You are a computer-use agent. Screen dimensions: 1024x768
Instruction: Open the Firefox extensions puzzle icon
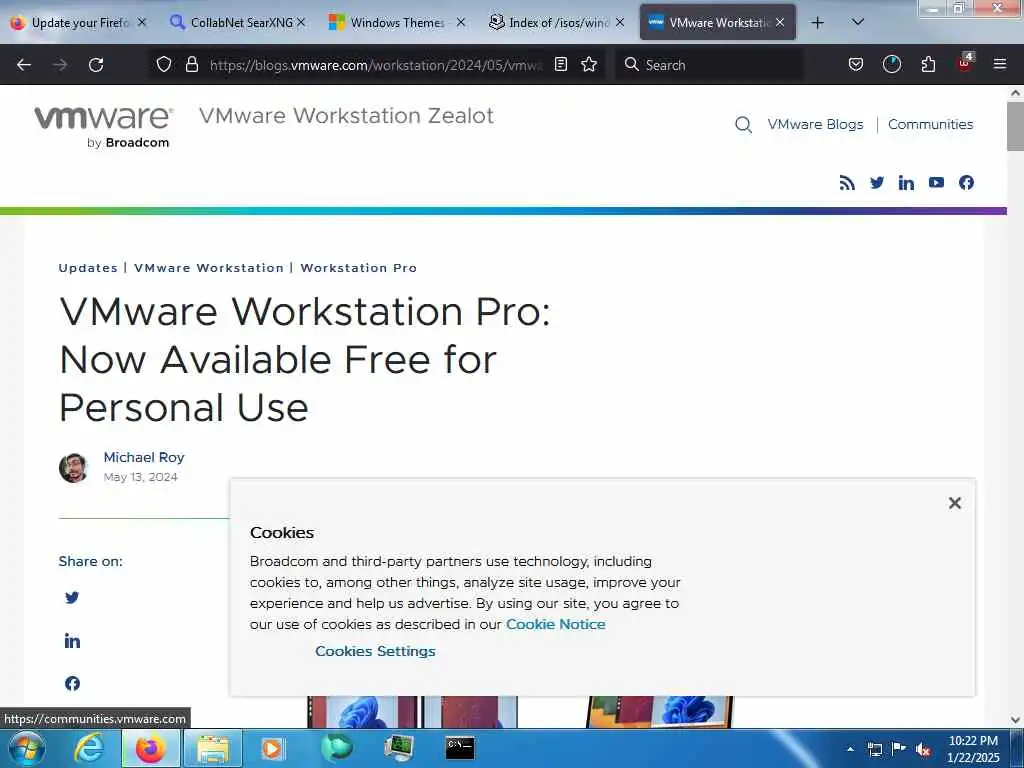pos(928,64)
